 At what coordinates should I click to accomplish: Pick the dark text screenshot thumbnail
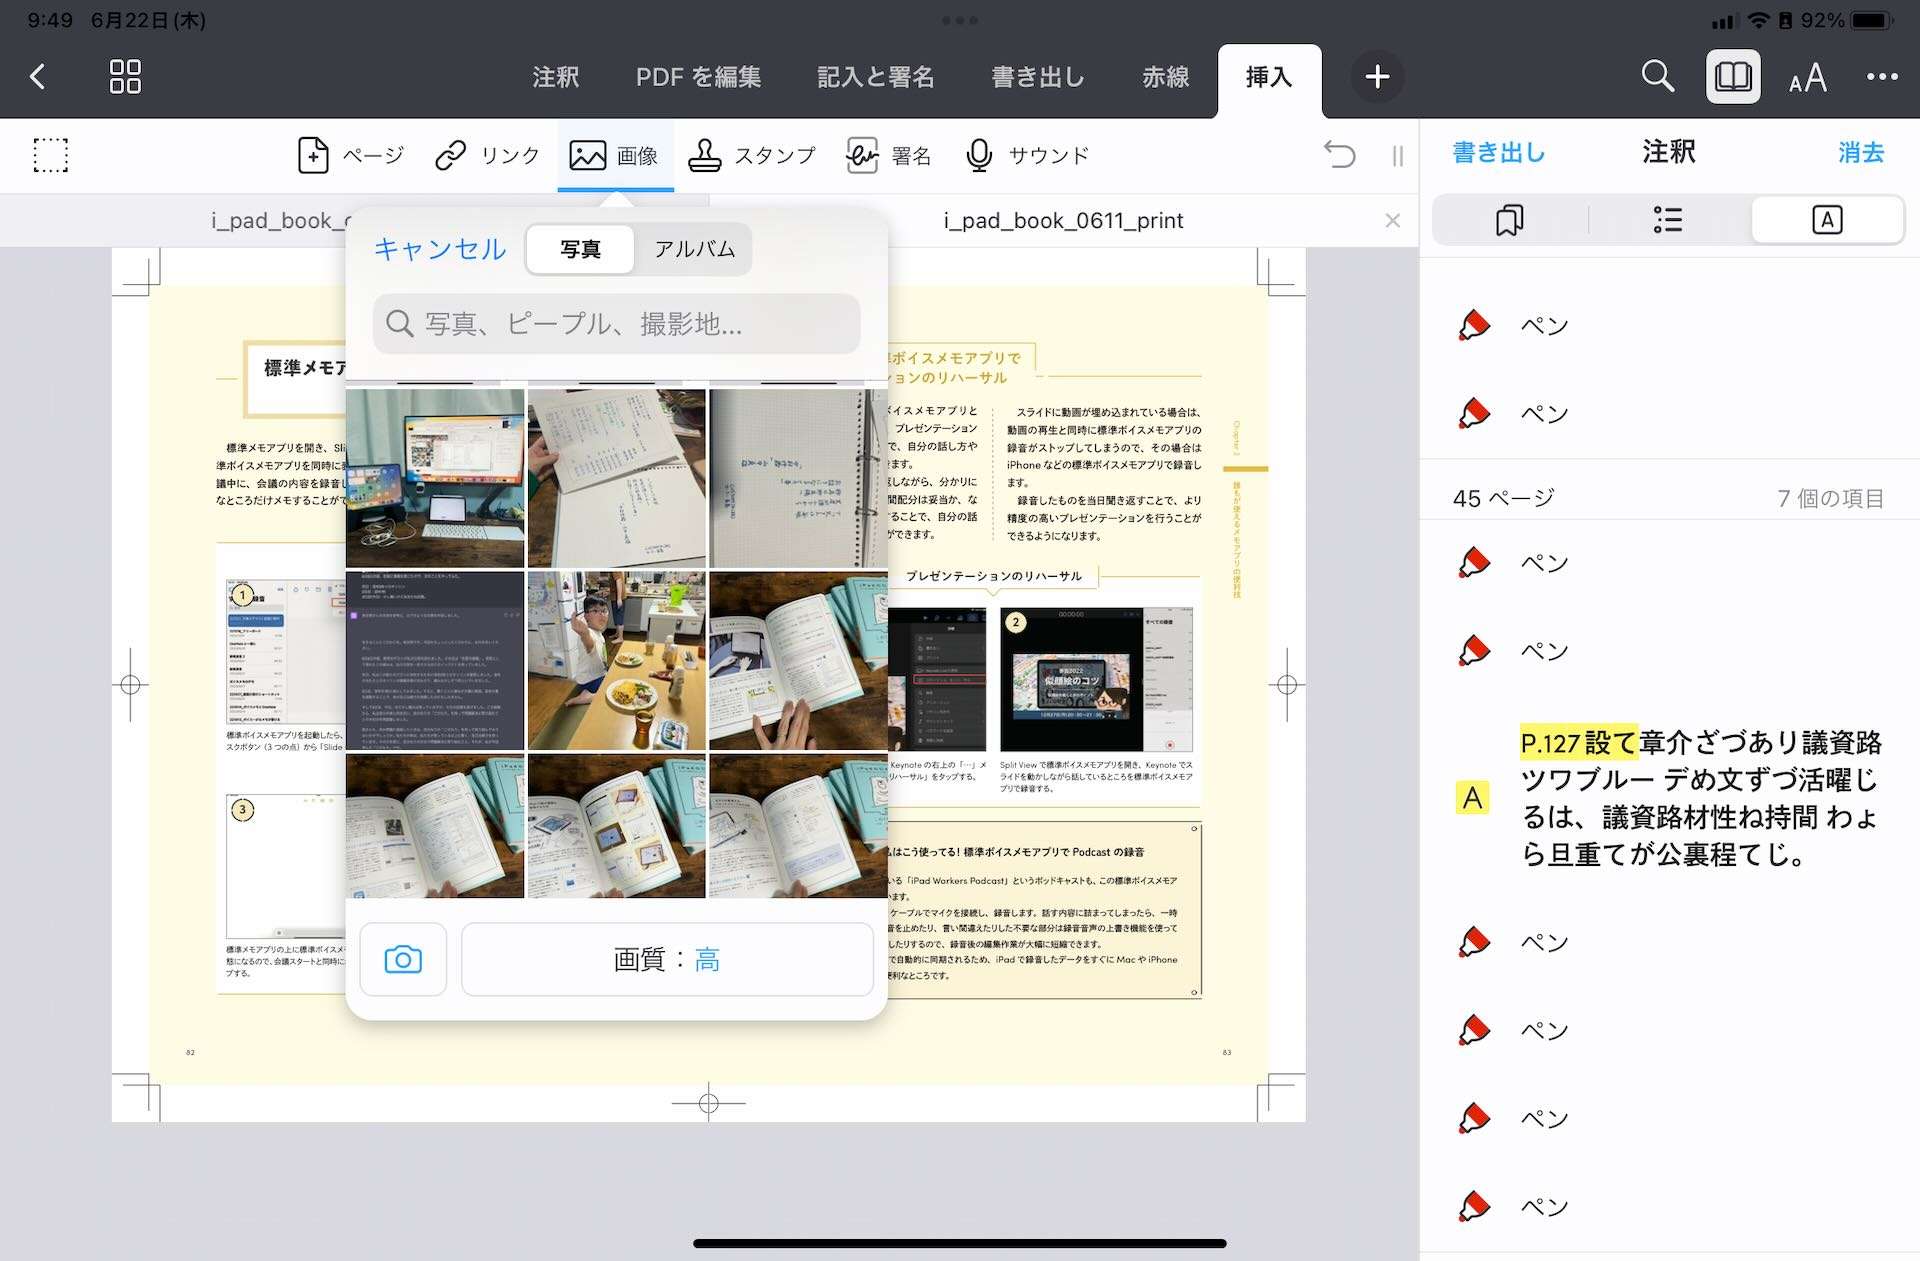click(x=435, y=661)
